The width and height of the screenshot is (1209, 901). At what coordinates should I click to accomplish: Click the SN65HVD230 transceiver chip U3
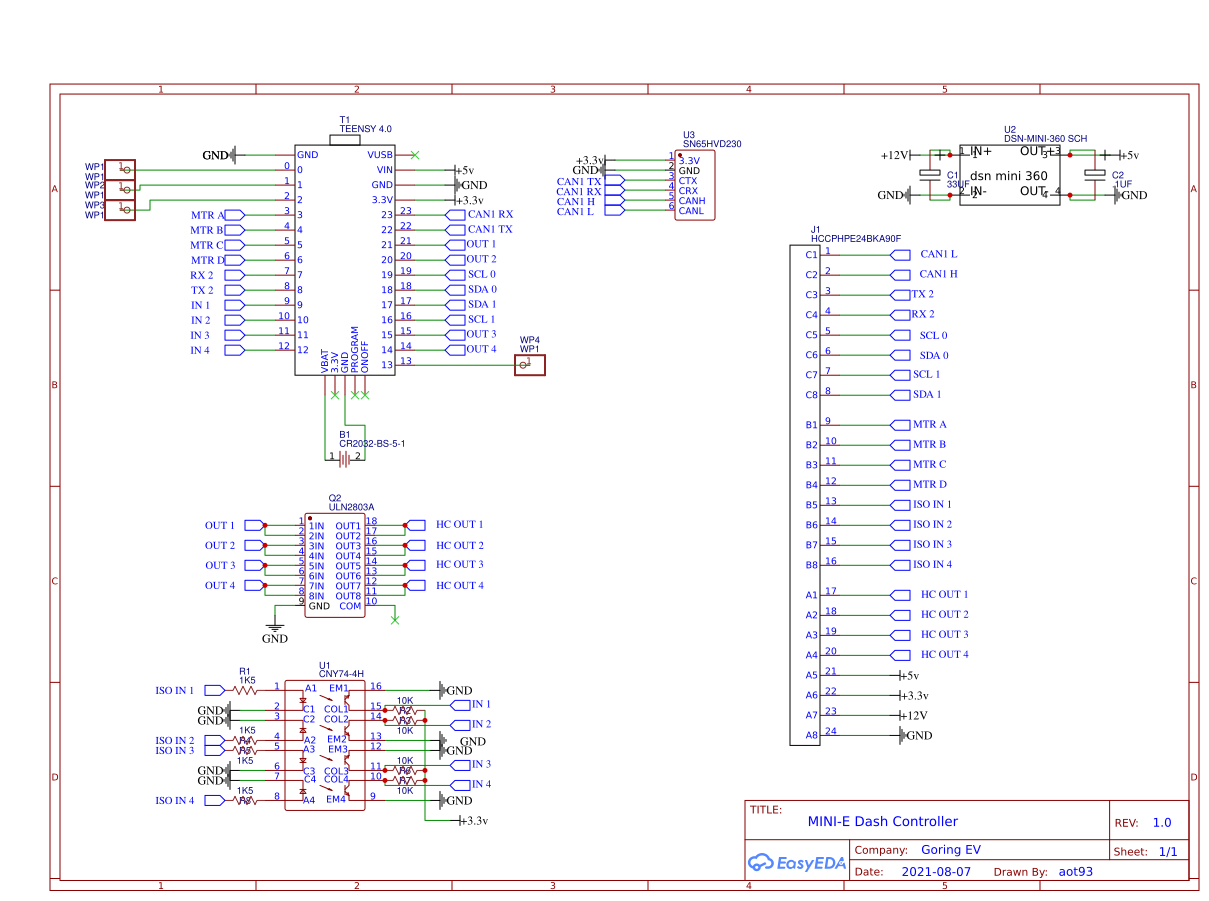tap(695, 186)
